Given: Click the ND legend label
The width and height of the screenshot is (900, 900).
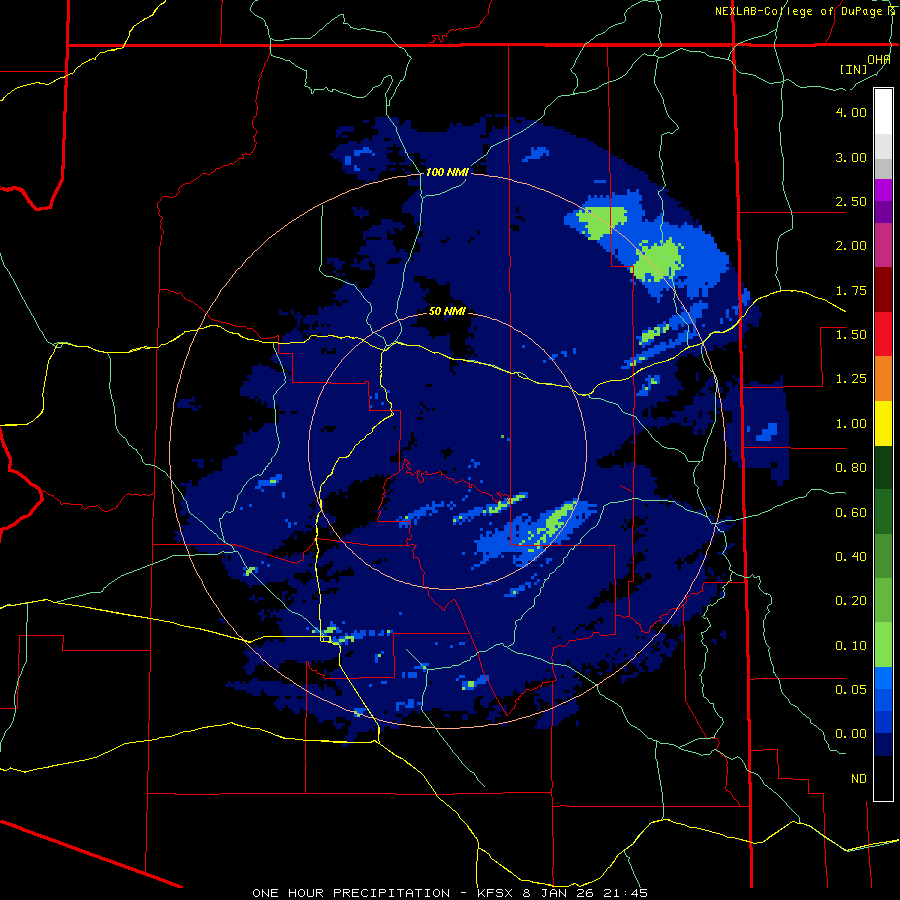Looking at the screenshot, I should tap(859, 779).
